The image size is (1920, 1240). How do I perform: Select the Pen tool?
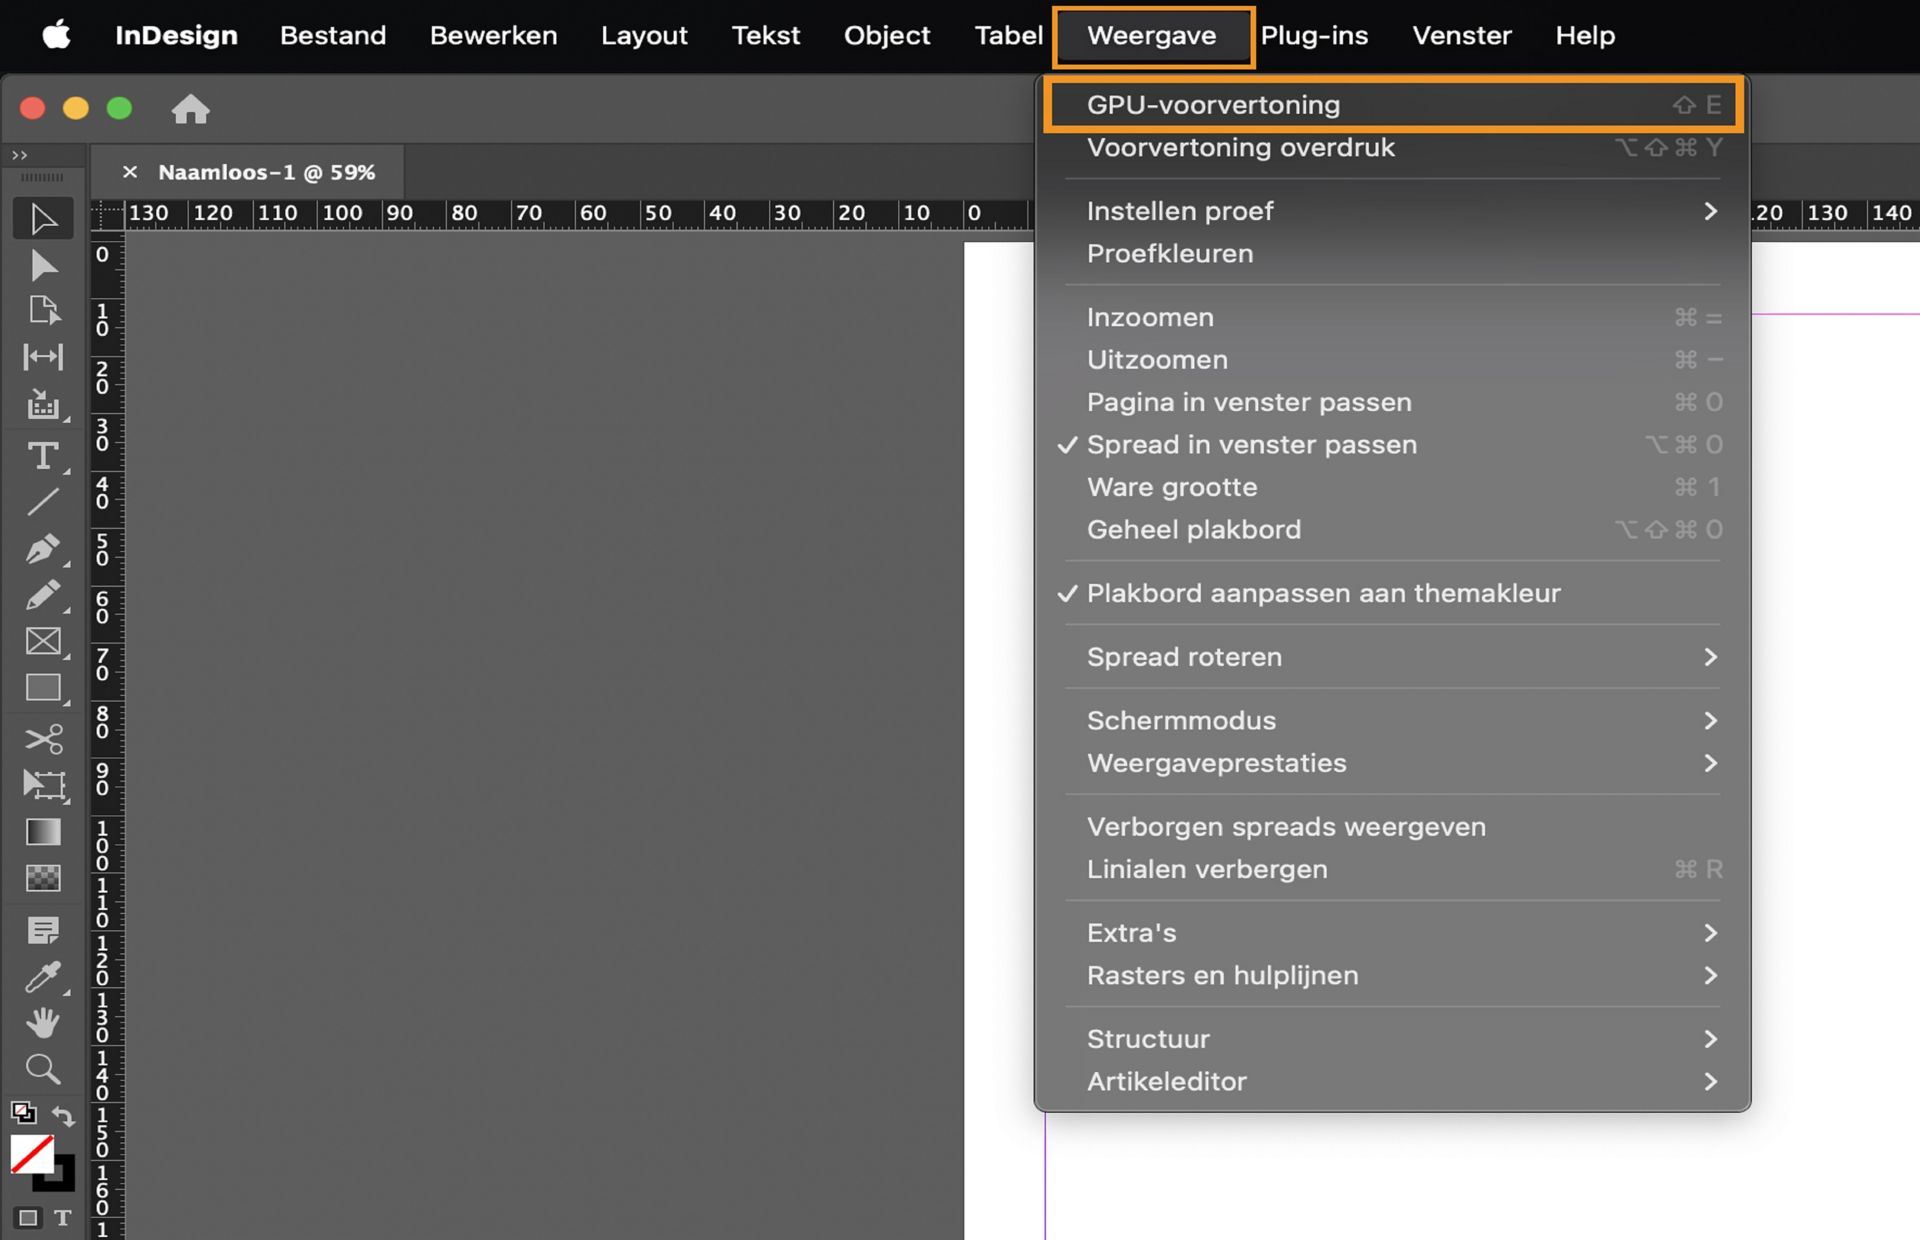42,548
